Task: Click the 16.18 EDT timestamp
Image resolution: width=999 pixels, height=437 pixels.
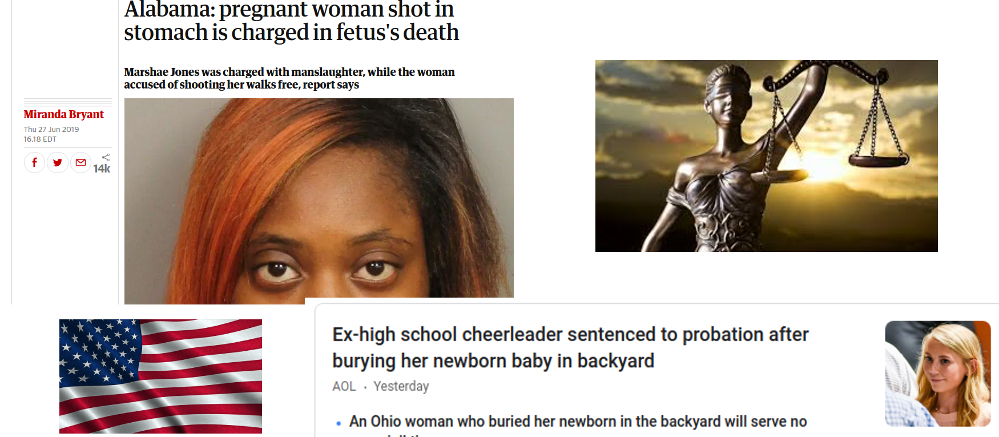Action: tap(40, 138)
